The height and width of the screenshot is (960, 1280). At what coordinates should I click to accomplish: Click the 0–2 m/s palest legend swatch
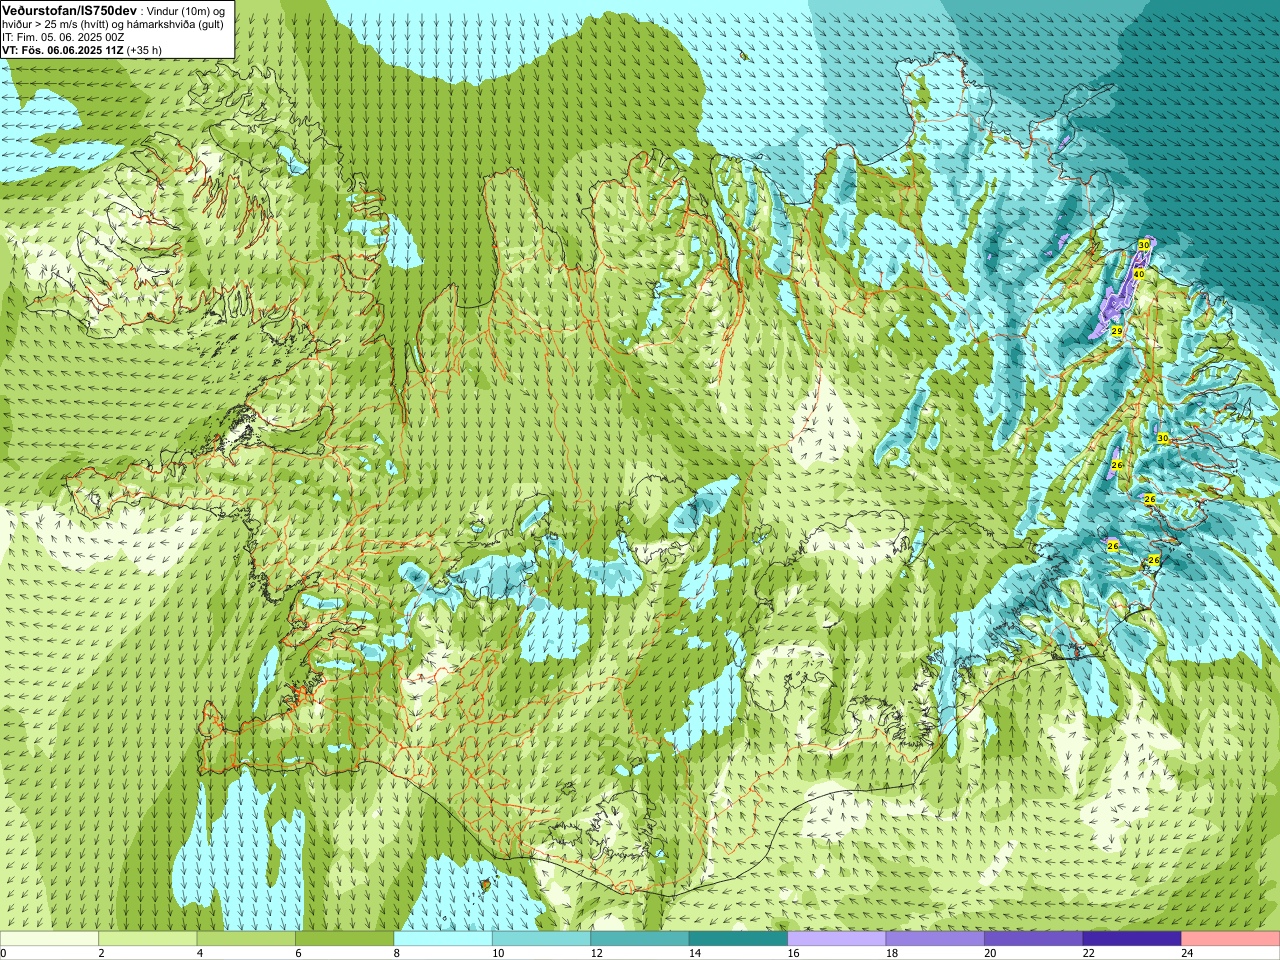(49, 939)
